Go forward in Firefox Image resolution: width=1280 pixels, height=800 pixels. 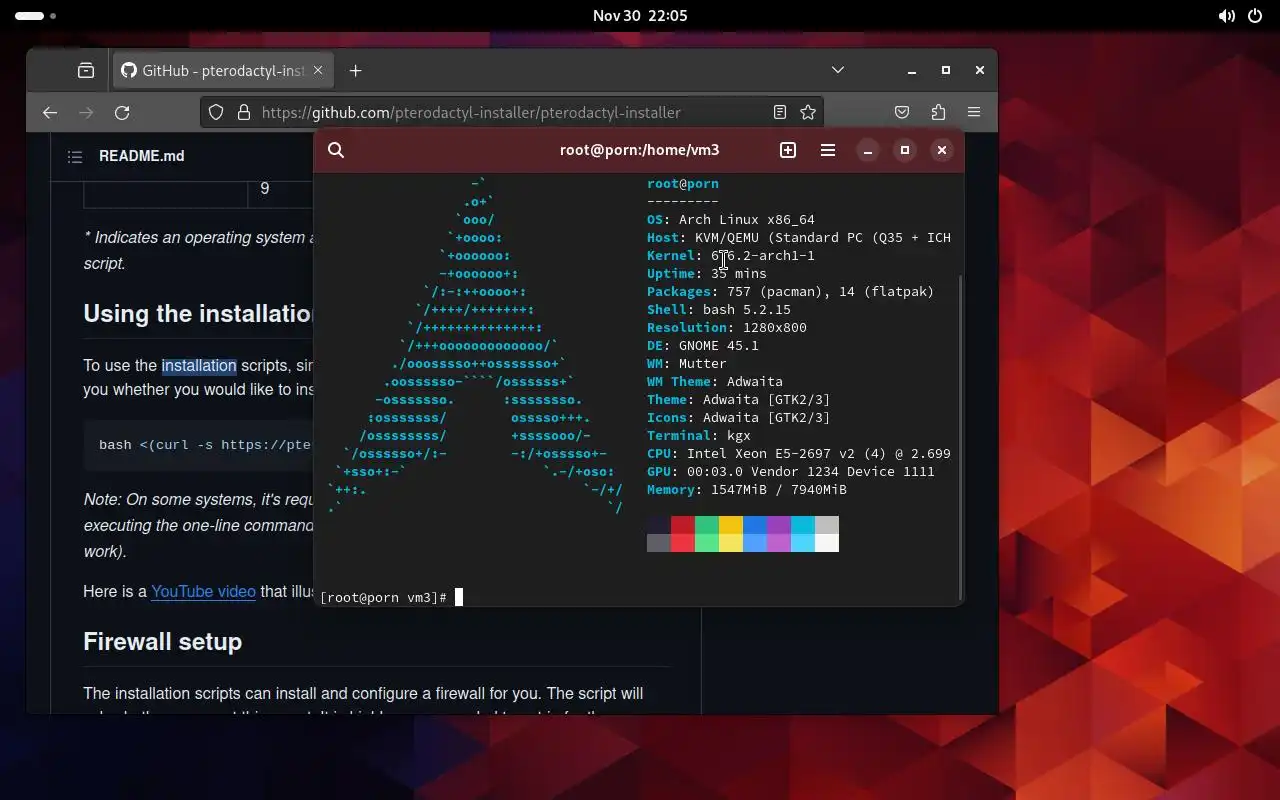tap(86, 113)
